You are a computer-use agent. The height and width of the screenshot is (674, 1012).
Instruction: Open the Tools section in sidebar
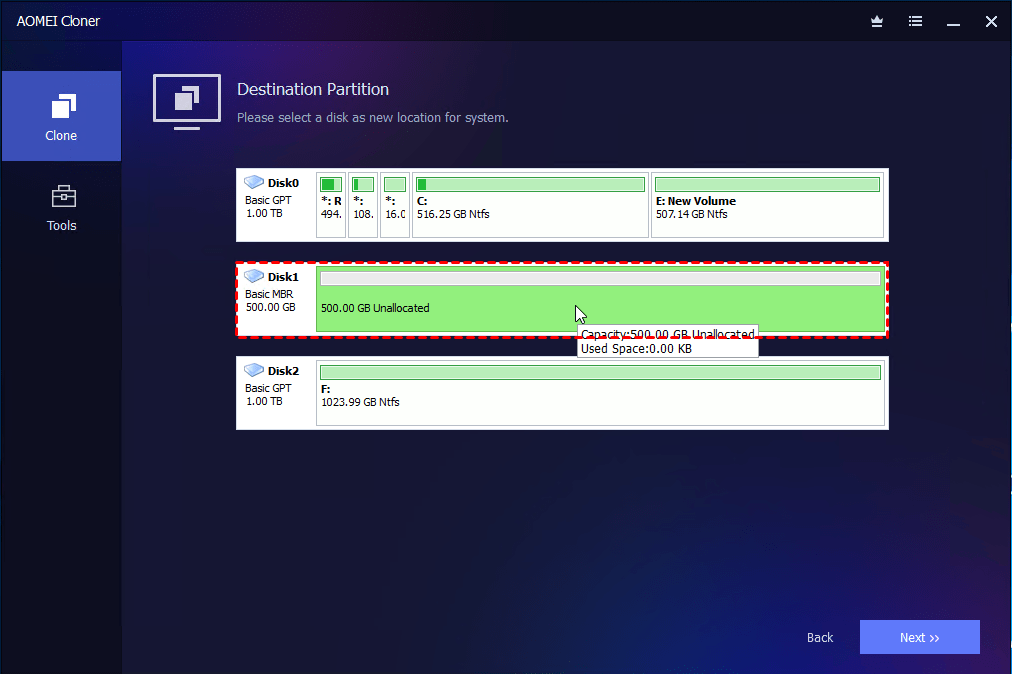click(x=61, y=208)
